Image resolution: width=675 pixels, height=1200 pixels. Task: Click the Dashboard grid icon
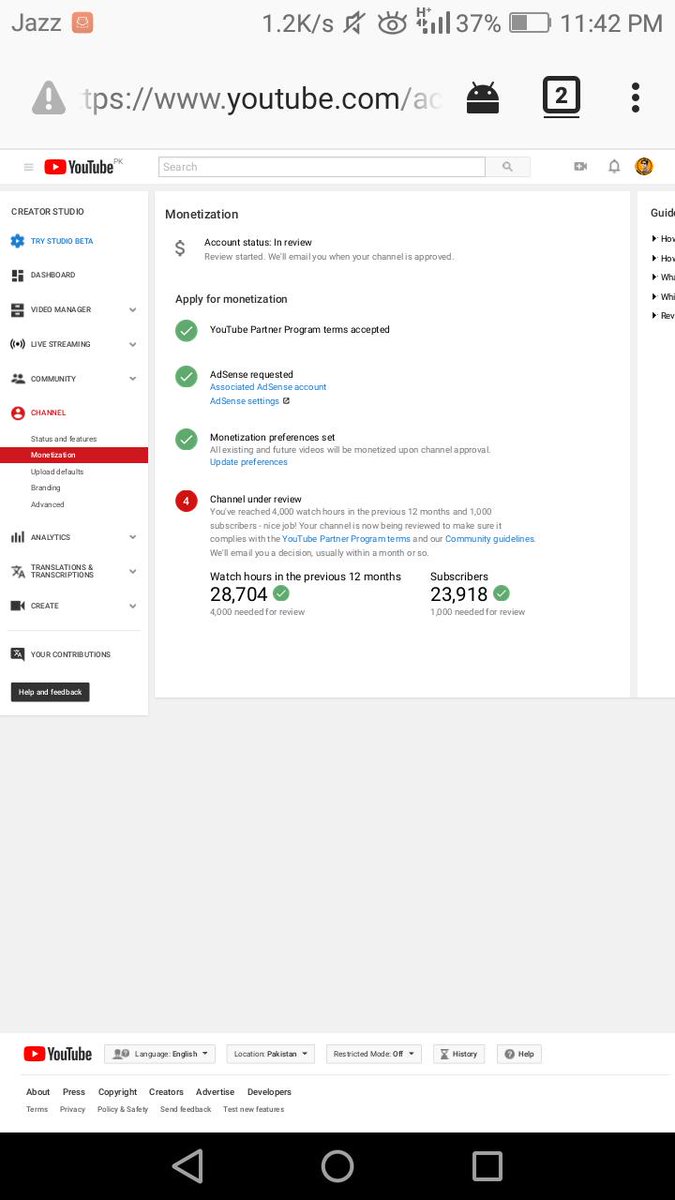[17, 275]
